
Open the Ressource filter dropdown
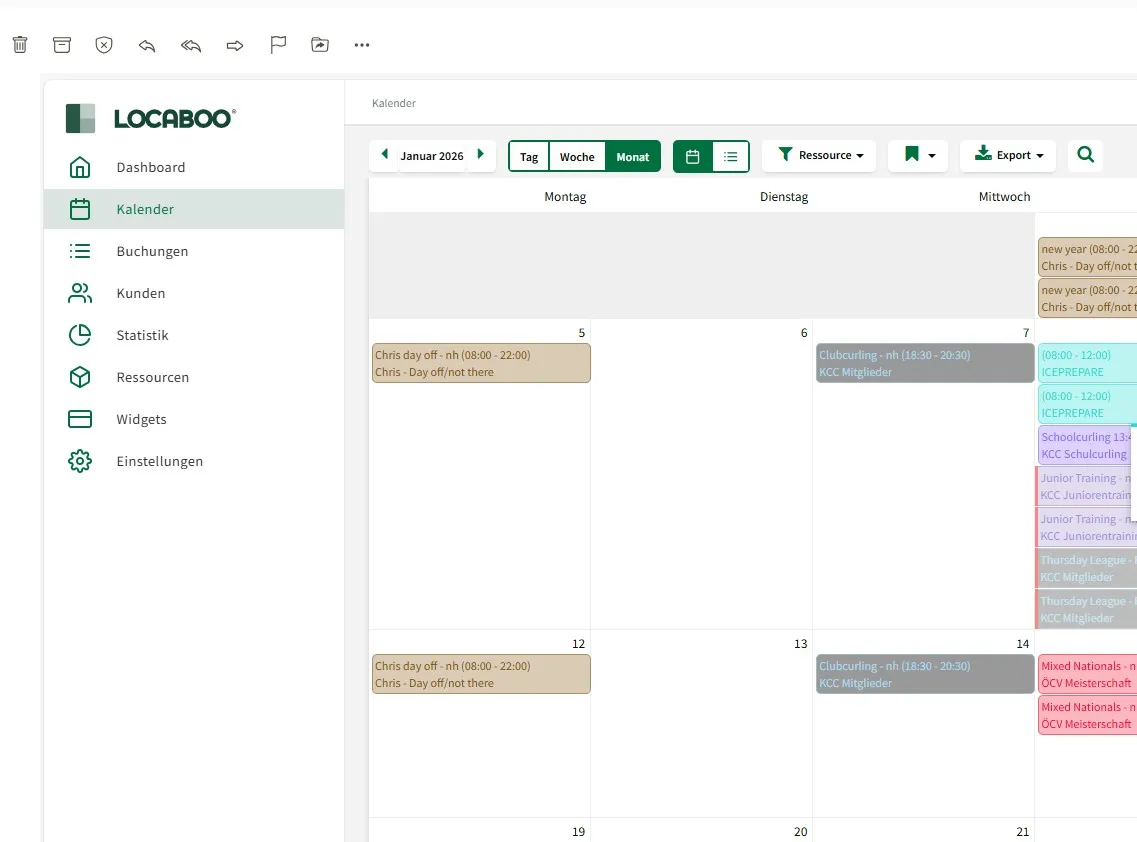pyautogui.click(x=819, y=155)
